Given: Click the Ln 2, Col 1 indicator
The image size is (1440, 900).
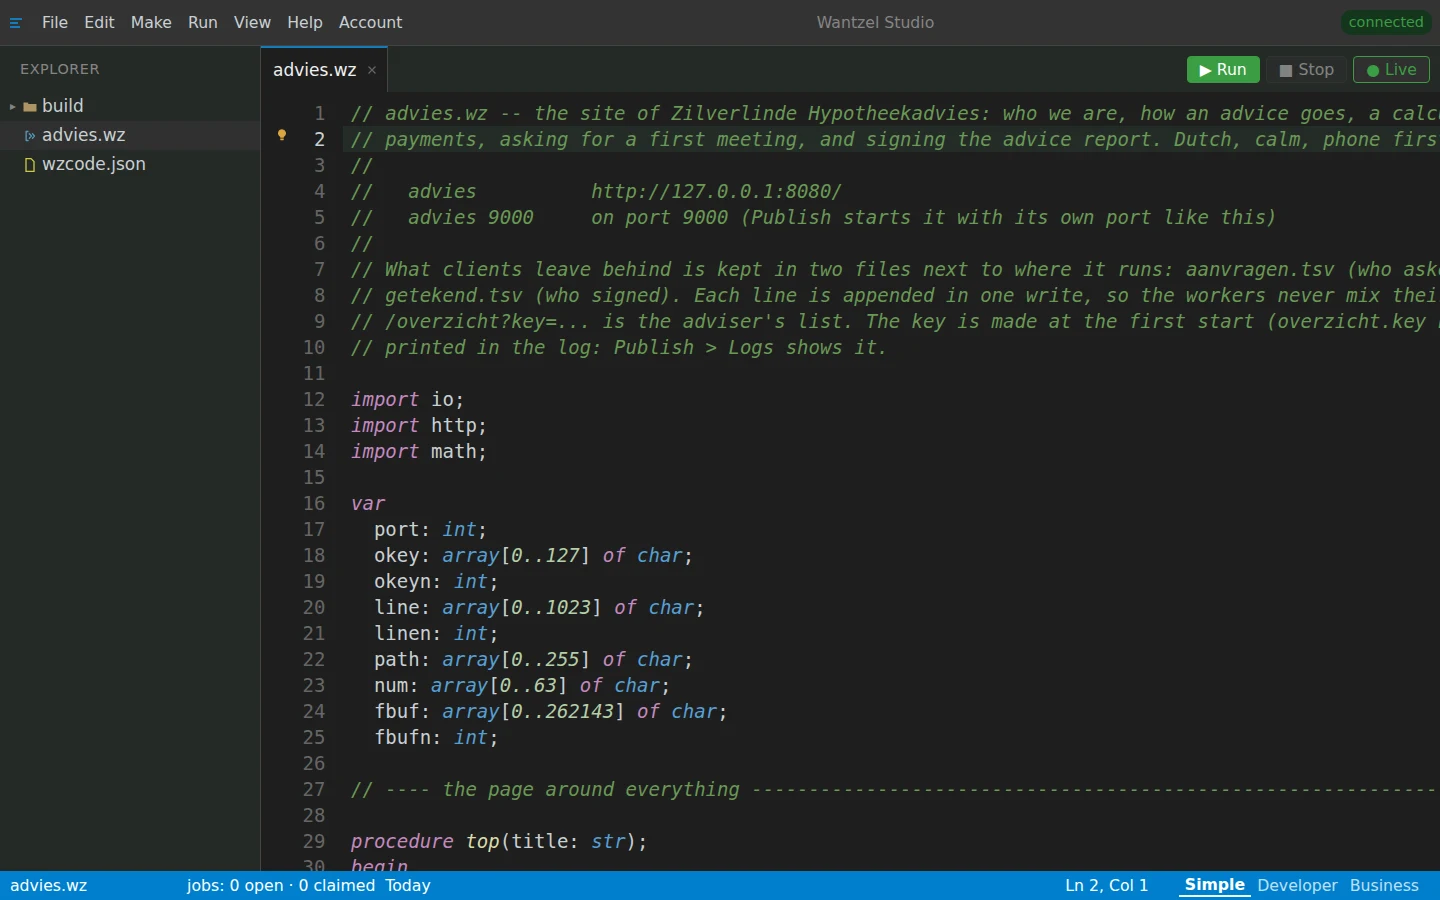Looking at the screenshot, I should (x=1106, y=885).
